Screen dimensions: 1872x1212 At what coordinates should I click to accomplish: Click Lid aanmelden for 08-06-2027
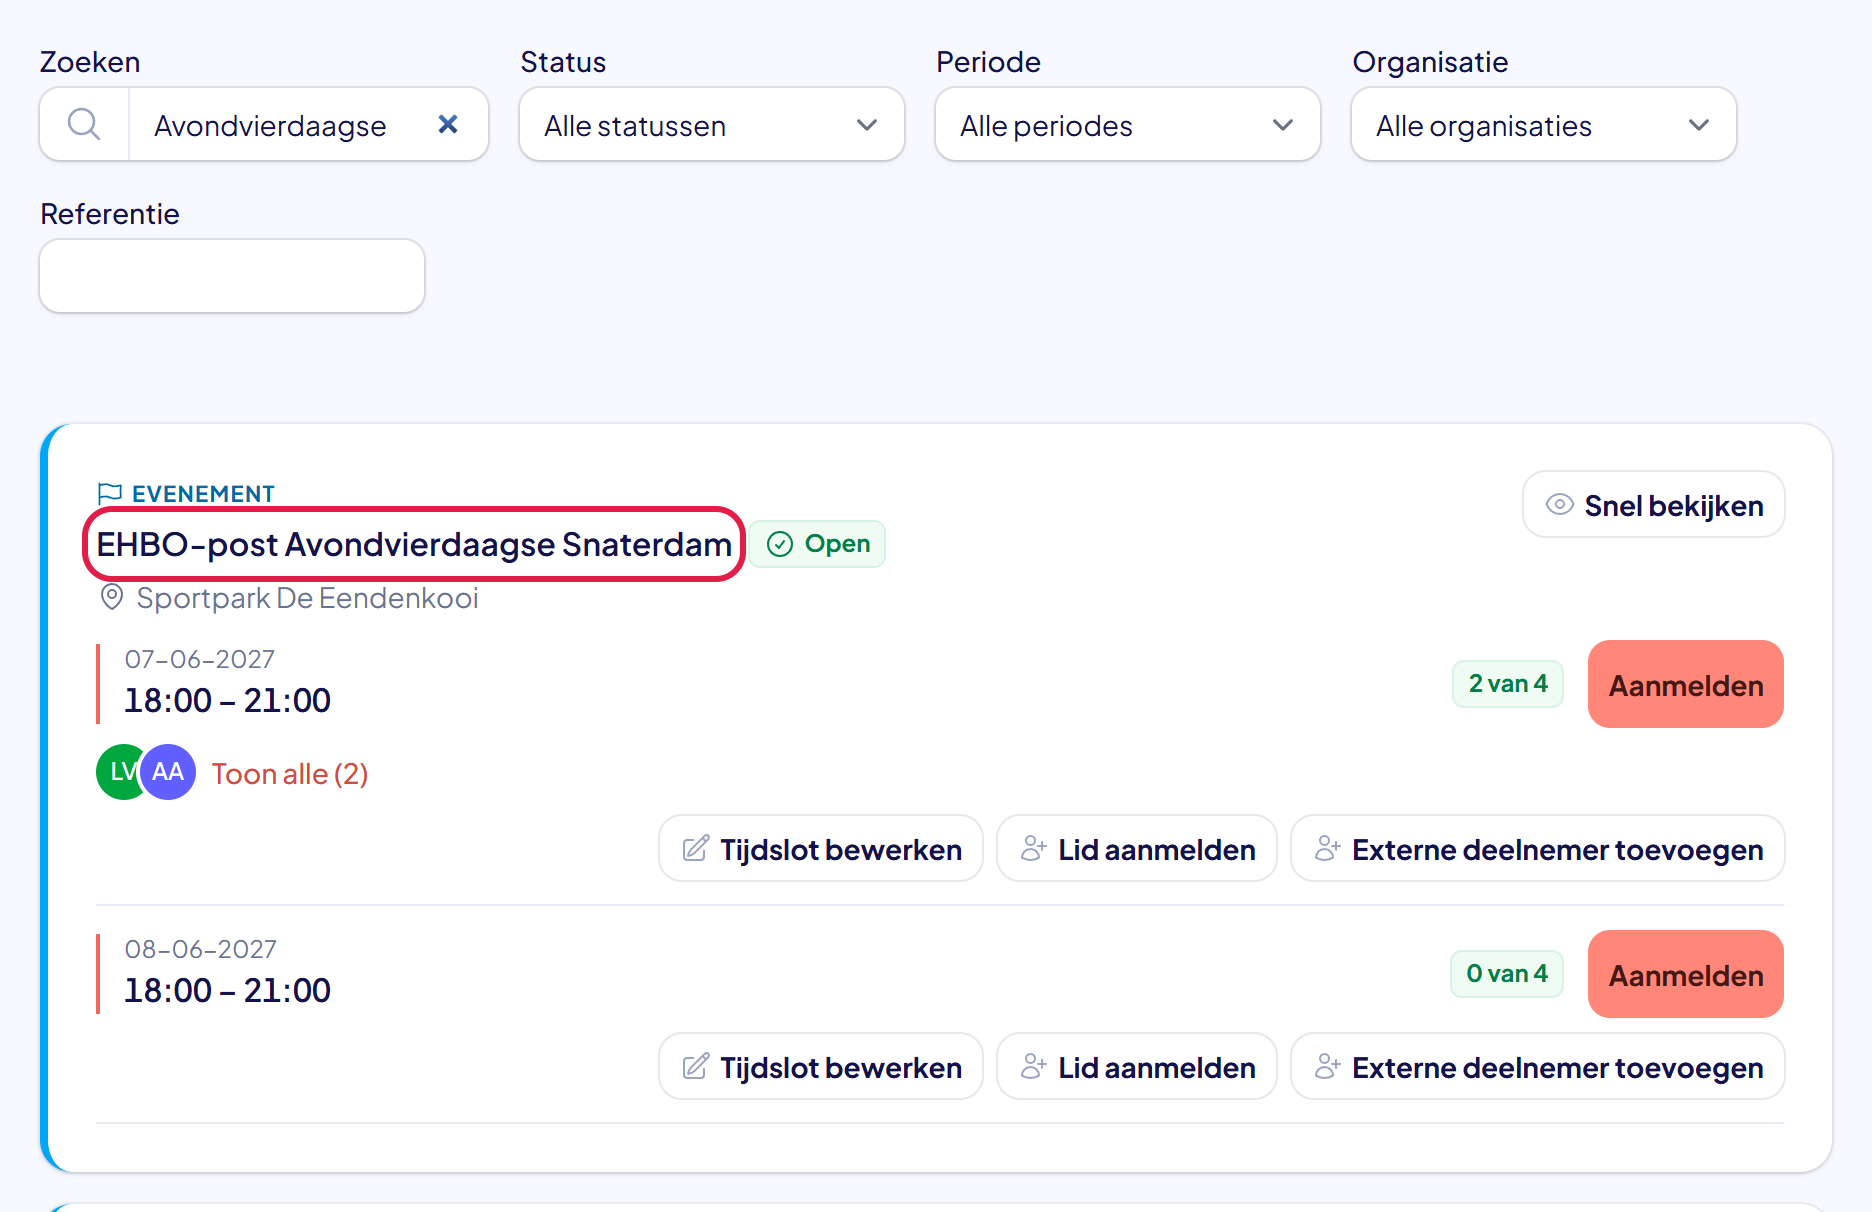click(1137, 1067)
